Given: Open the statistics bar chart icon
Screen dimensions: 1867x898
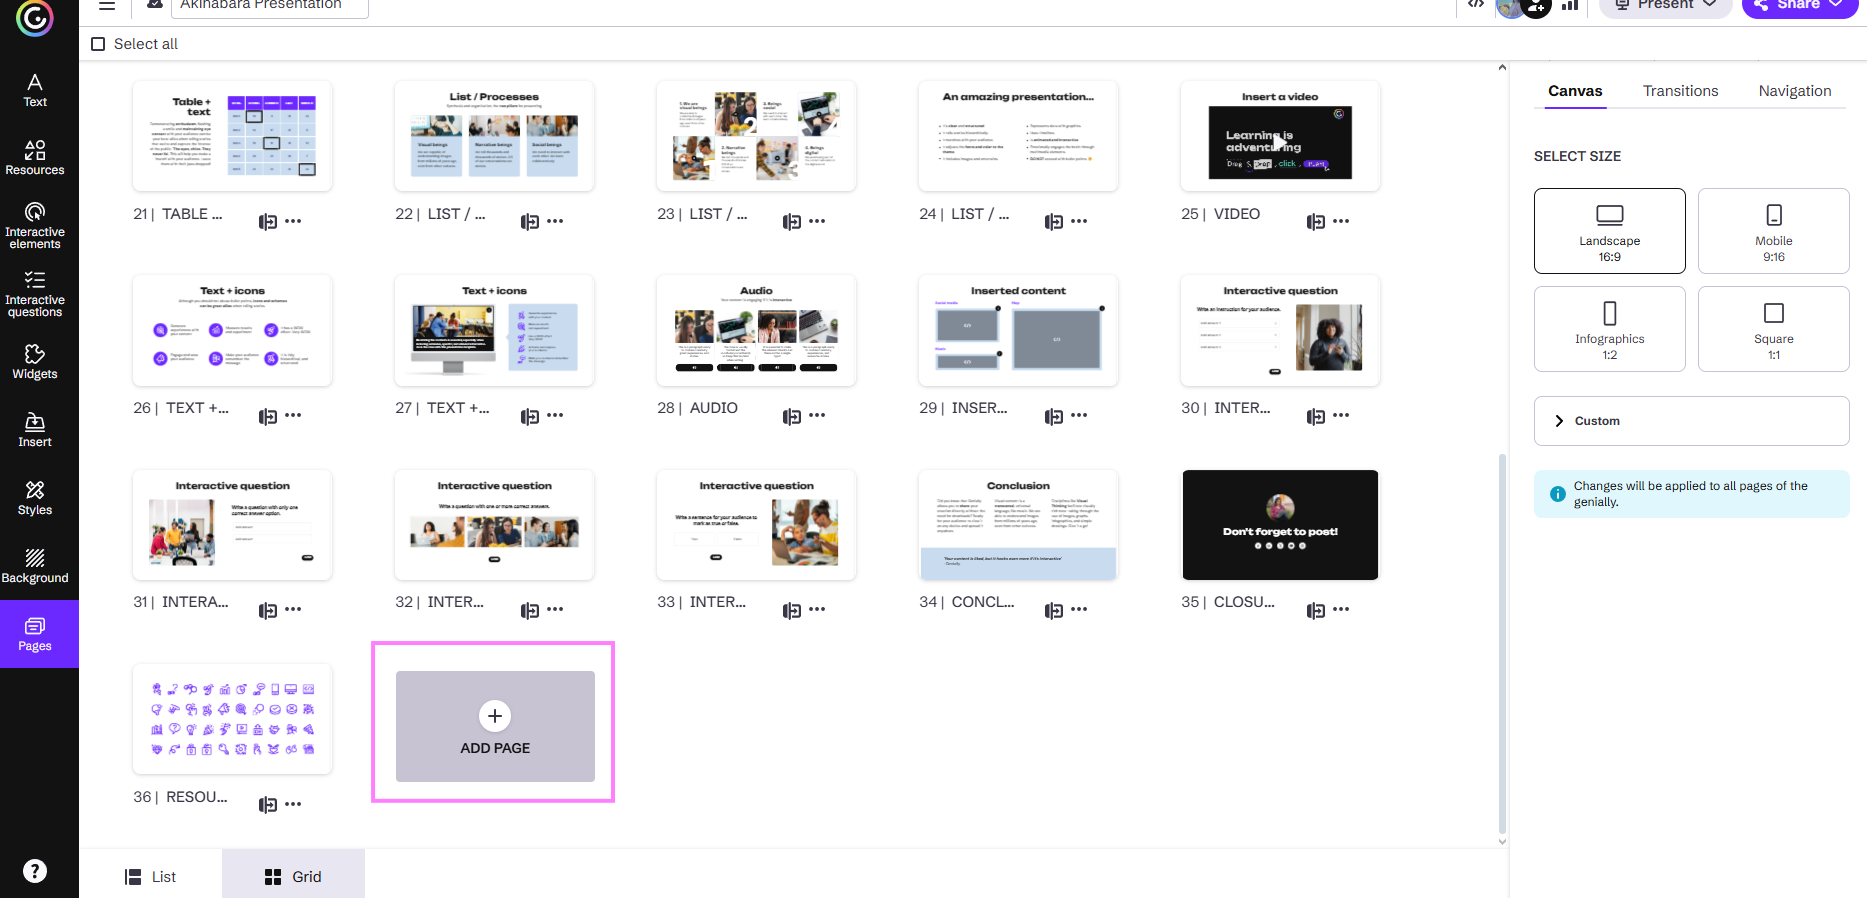Looking at the screenshot, I should click(1570, 5).
